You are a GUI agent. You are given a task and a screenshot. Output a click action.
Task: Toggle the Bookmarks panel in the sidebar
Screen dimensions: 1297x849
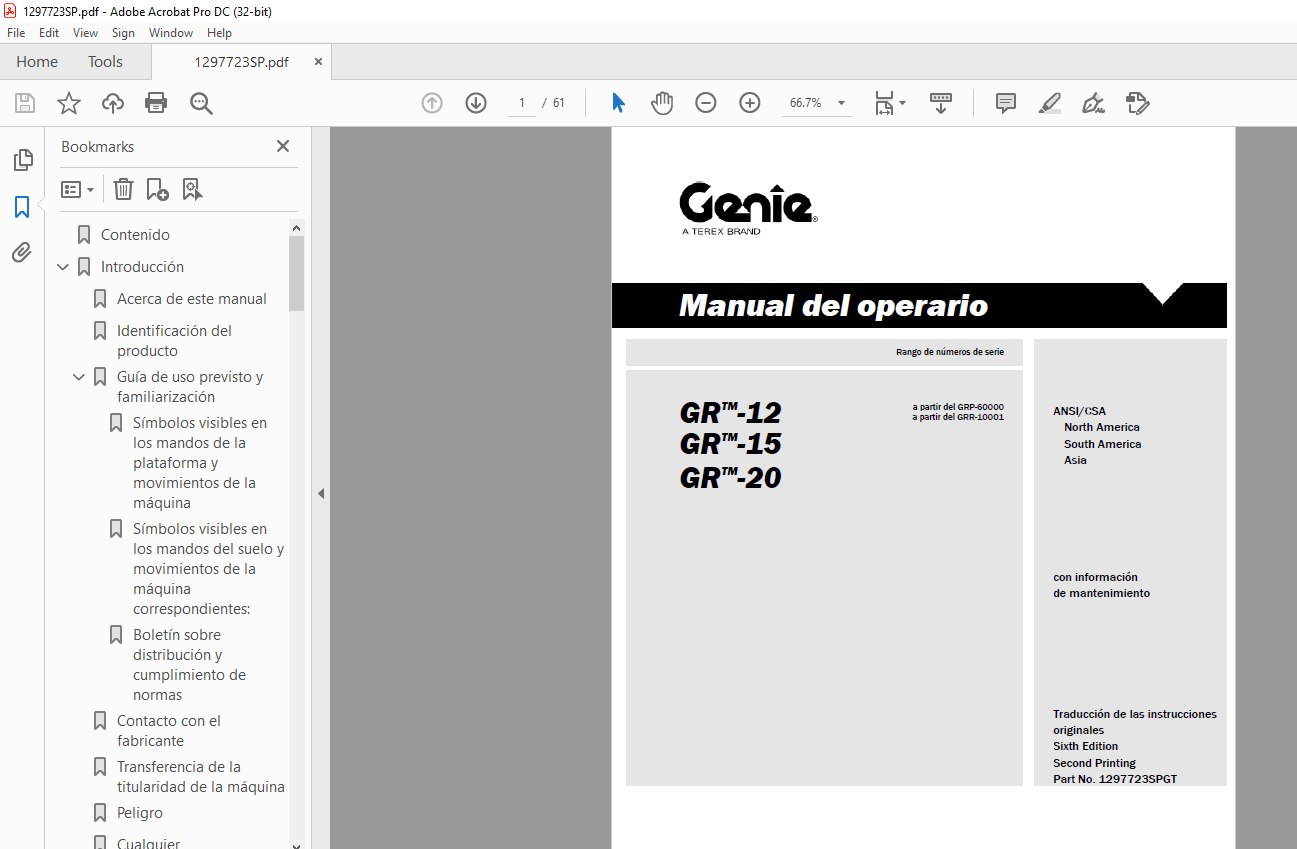tap(22, 207)
